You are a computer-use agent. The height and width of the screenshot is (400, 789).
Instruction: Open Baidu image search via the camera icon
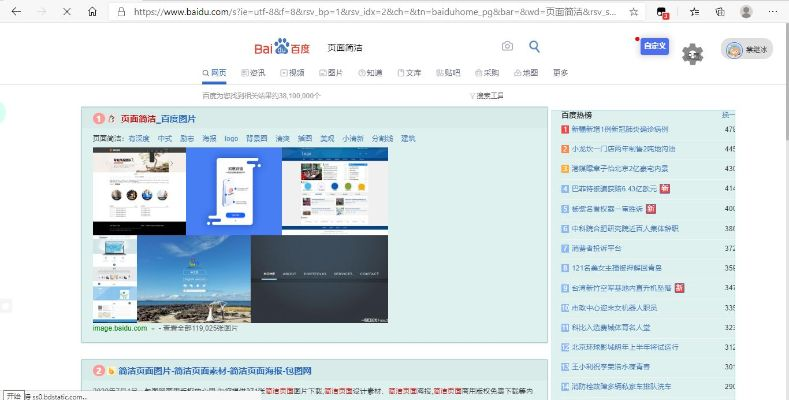point(507,46)
